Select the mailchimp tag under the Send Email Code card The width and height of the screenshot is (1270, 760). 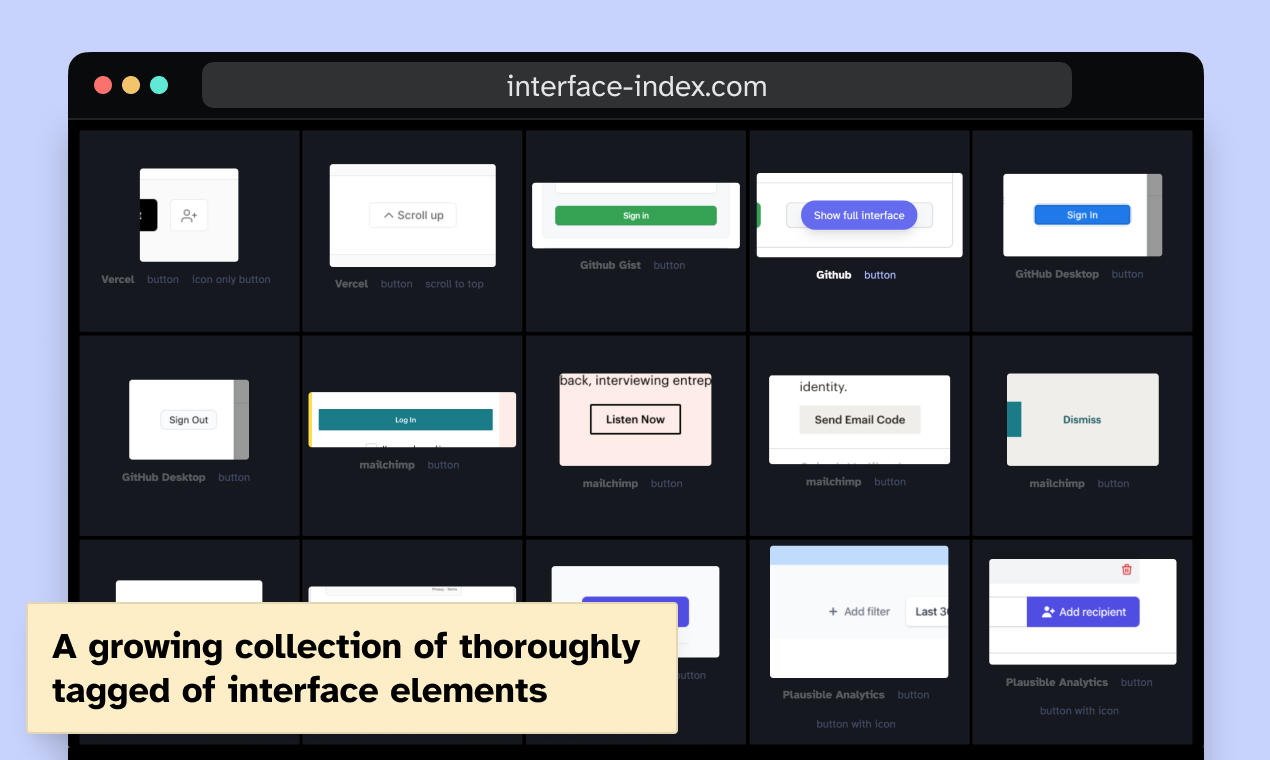(x=834, y=482)
